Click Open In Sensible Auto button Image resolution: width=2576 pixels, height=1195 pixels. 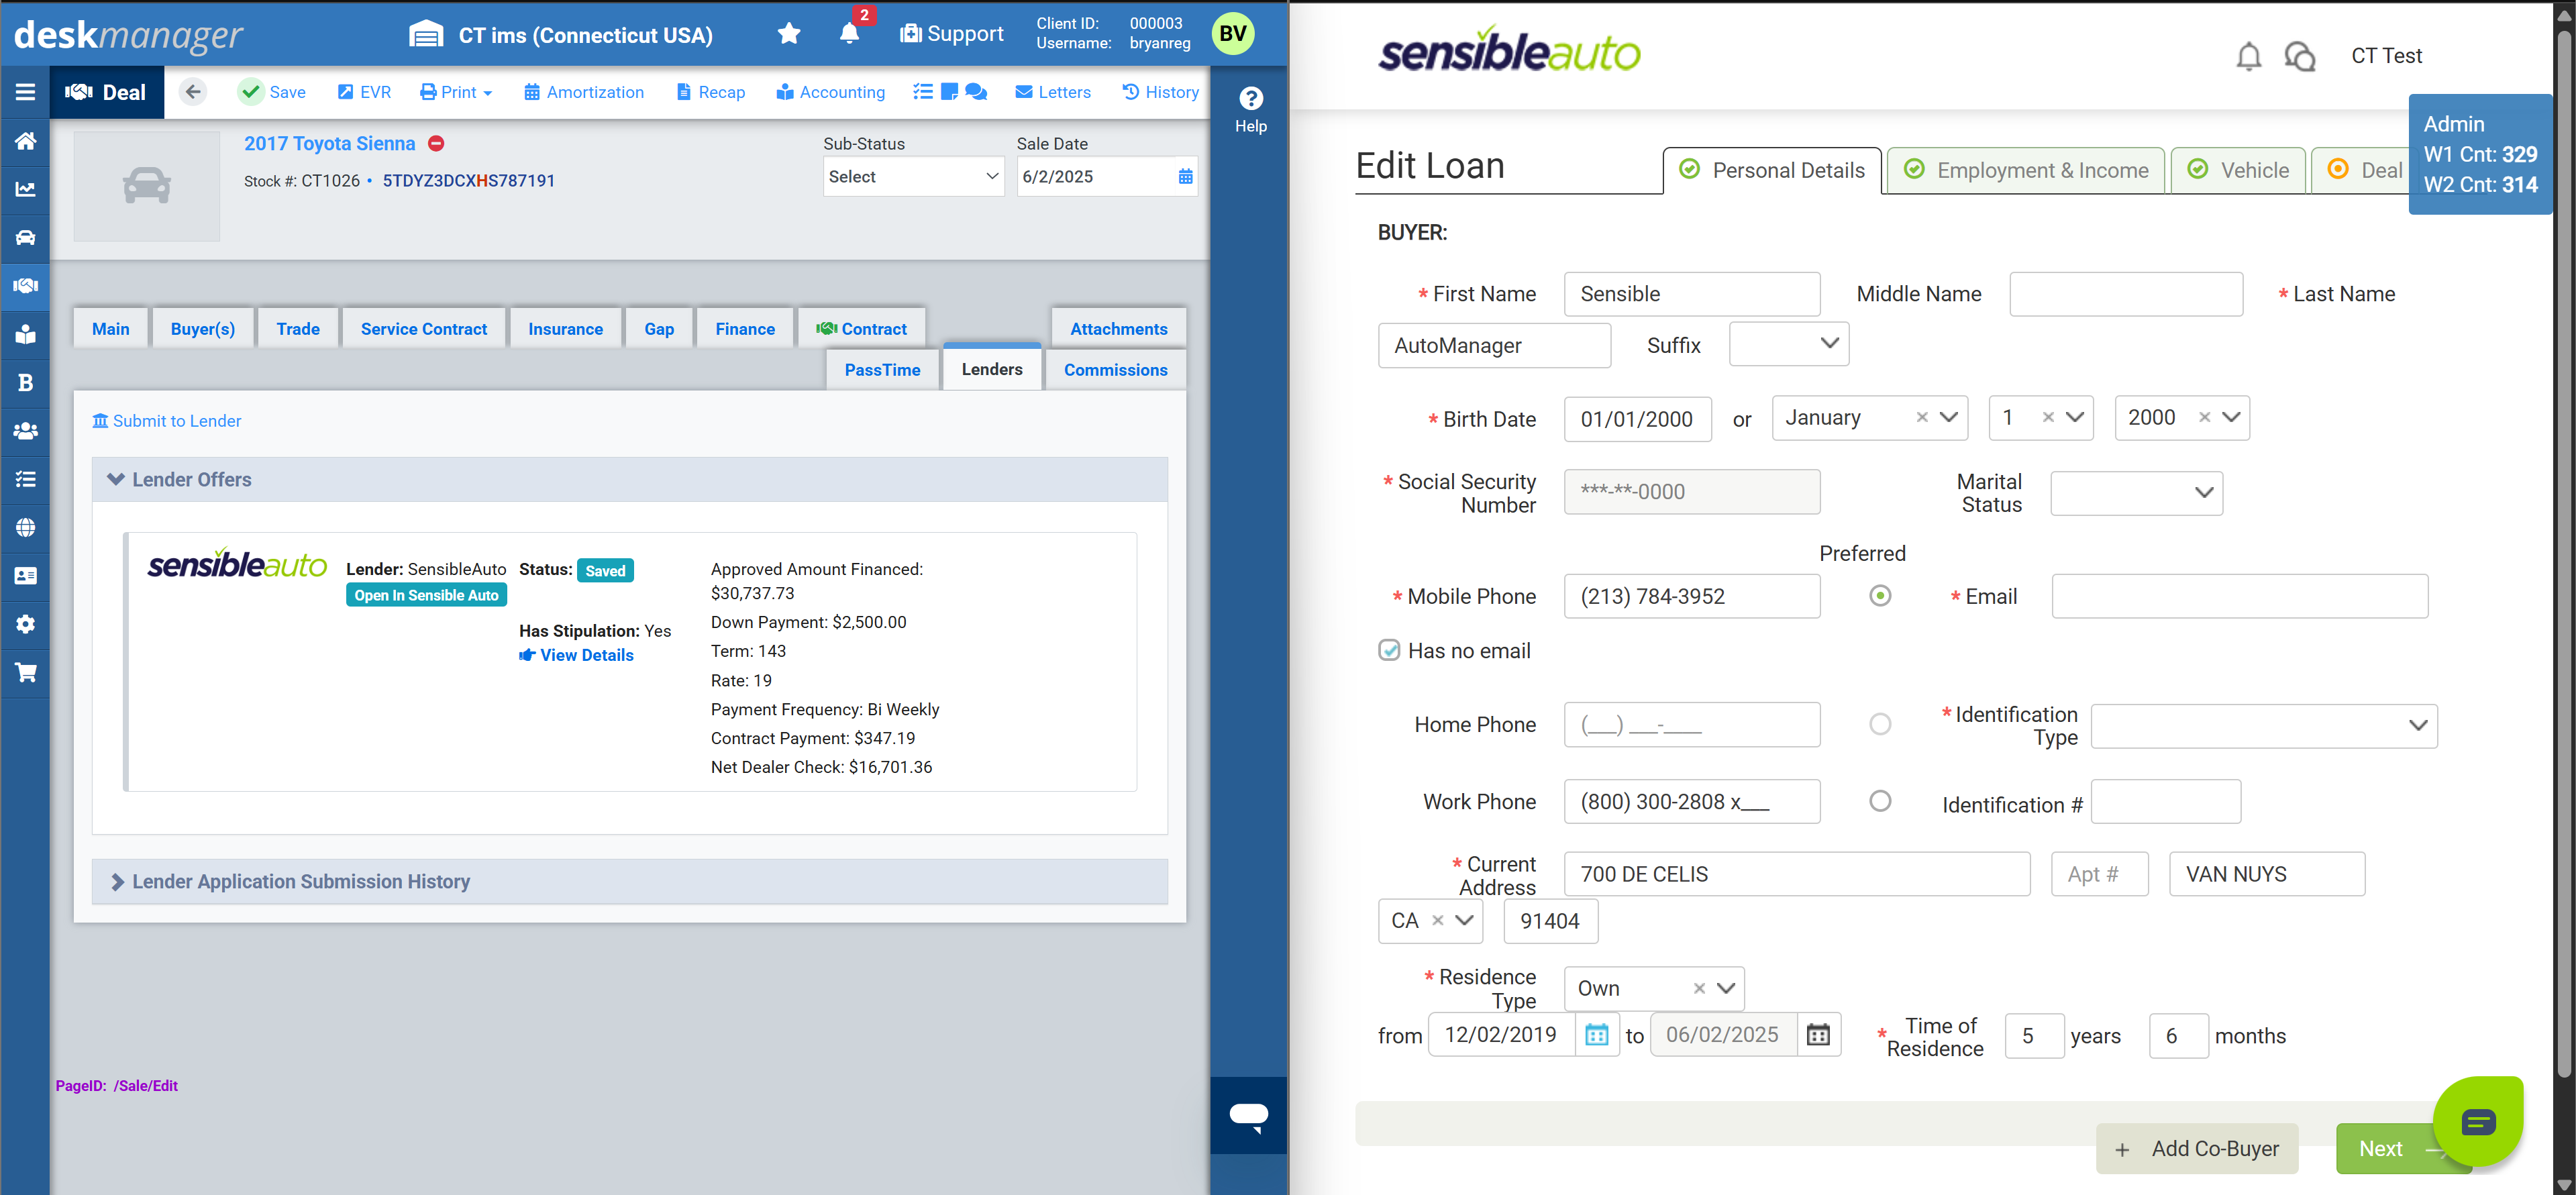point(426,595)
